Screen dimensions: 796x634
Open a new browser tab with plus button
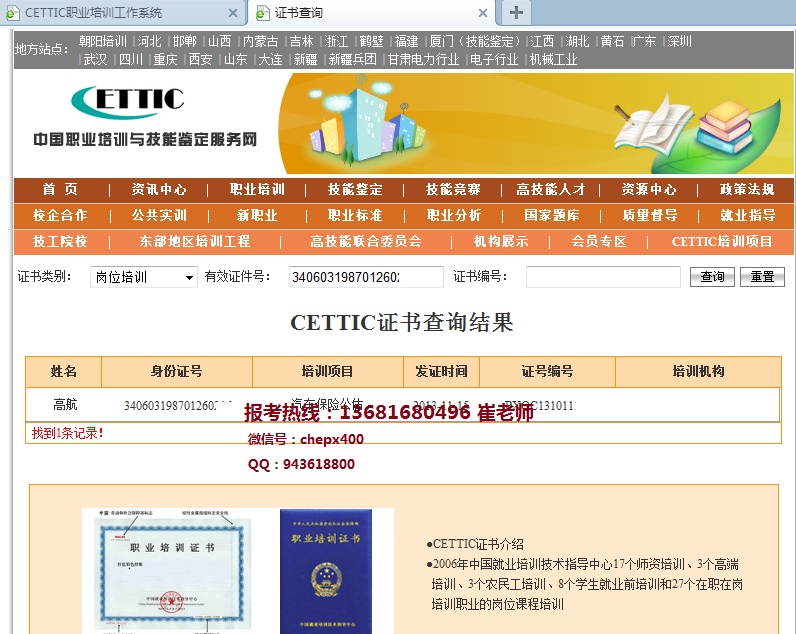pos(516,12)
